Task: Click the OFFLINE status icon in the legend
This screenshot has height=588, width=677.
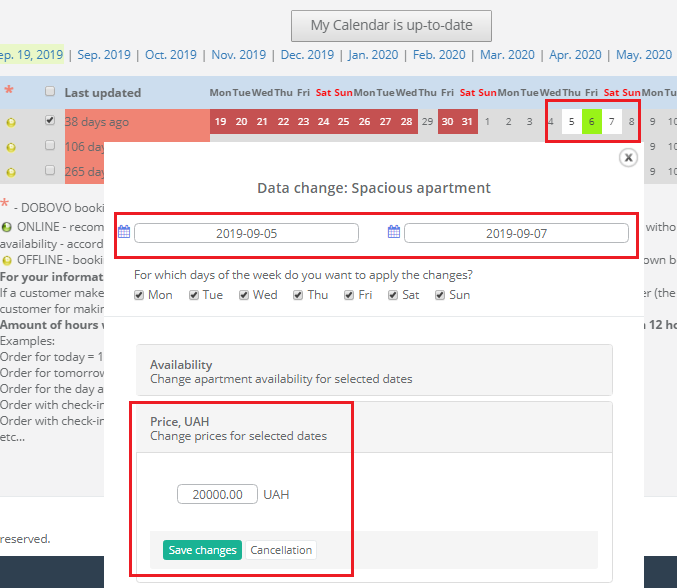Action: point(7,260)
